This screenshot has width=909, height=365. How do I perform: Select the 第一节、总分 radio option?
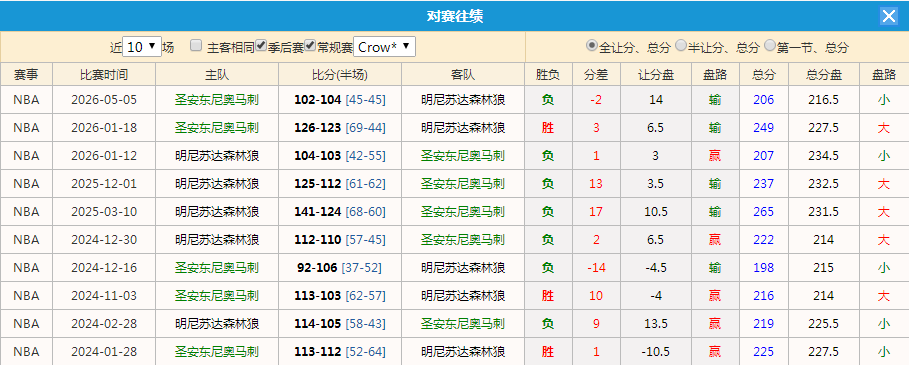pyautogui.click(x=770, y=45)
